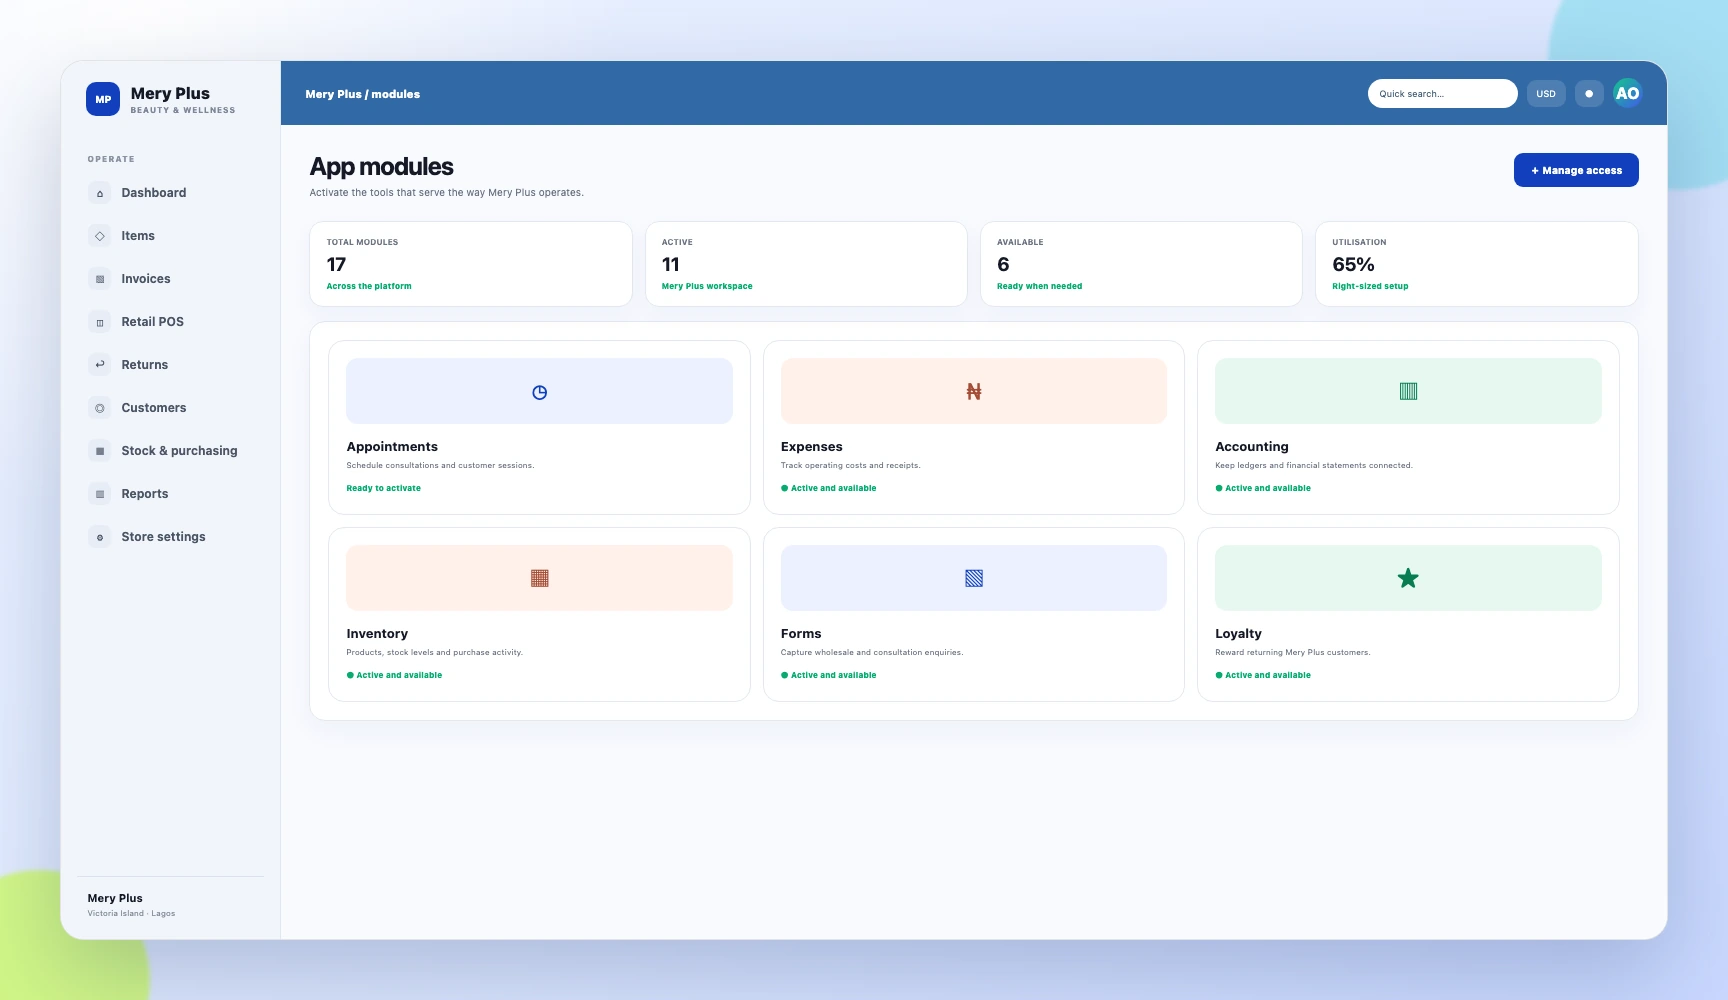Click the Dashboard home icon

(x=100, y=193)
